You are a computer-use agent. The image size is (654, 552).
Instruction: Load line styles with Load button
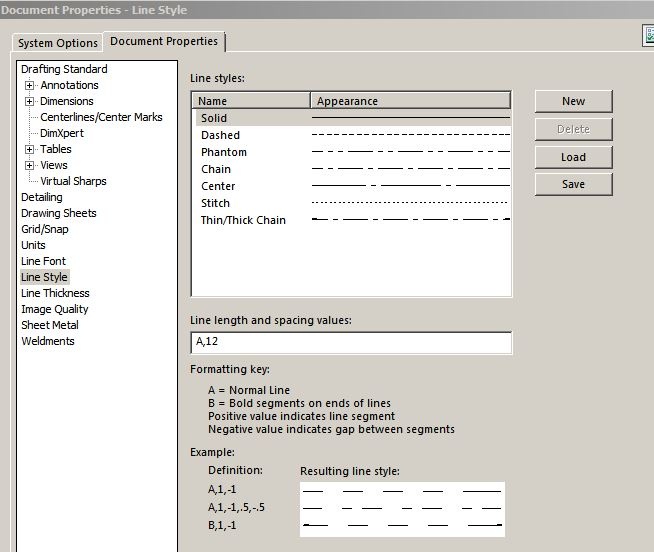(x=574, y=157)
